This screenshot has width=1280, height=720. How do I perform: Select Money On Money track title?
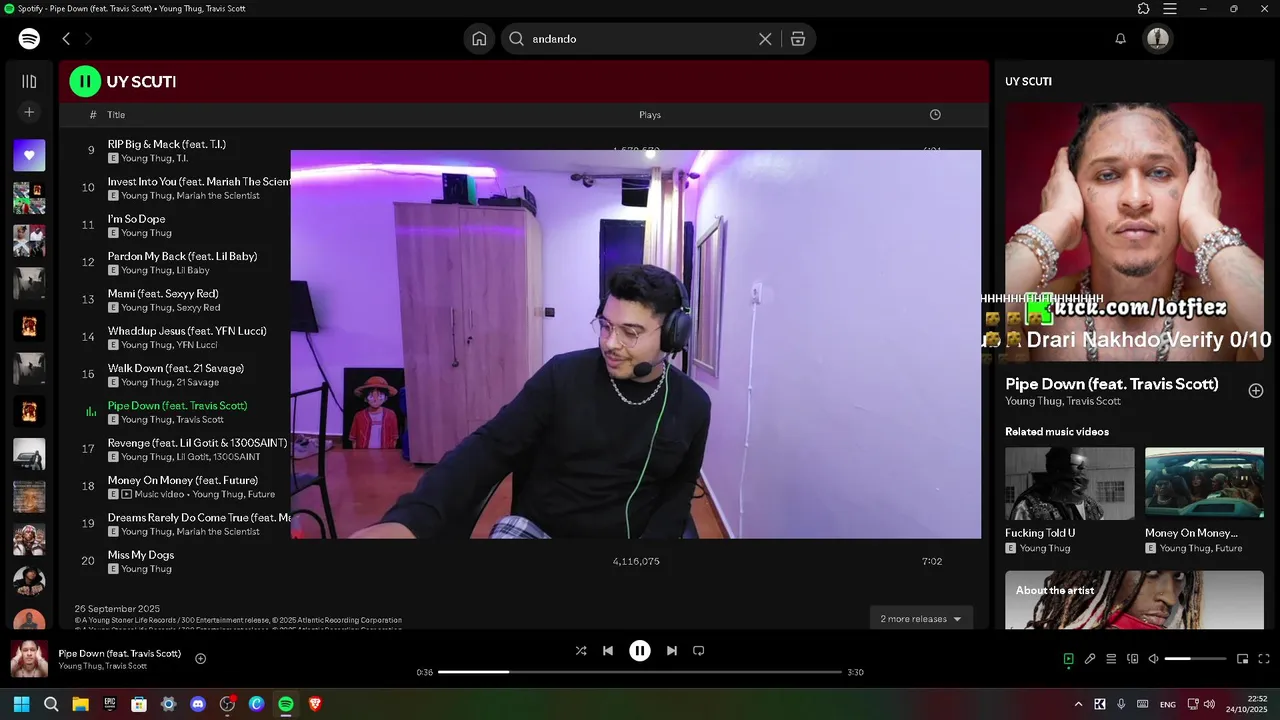(x=183, y=480)
